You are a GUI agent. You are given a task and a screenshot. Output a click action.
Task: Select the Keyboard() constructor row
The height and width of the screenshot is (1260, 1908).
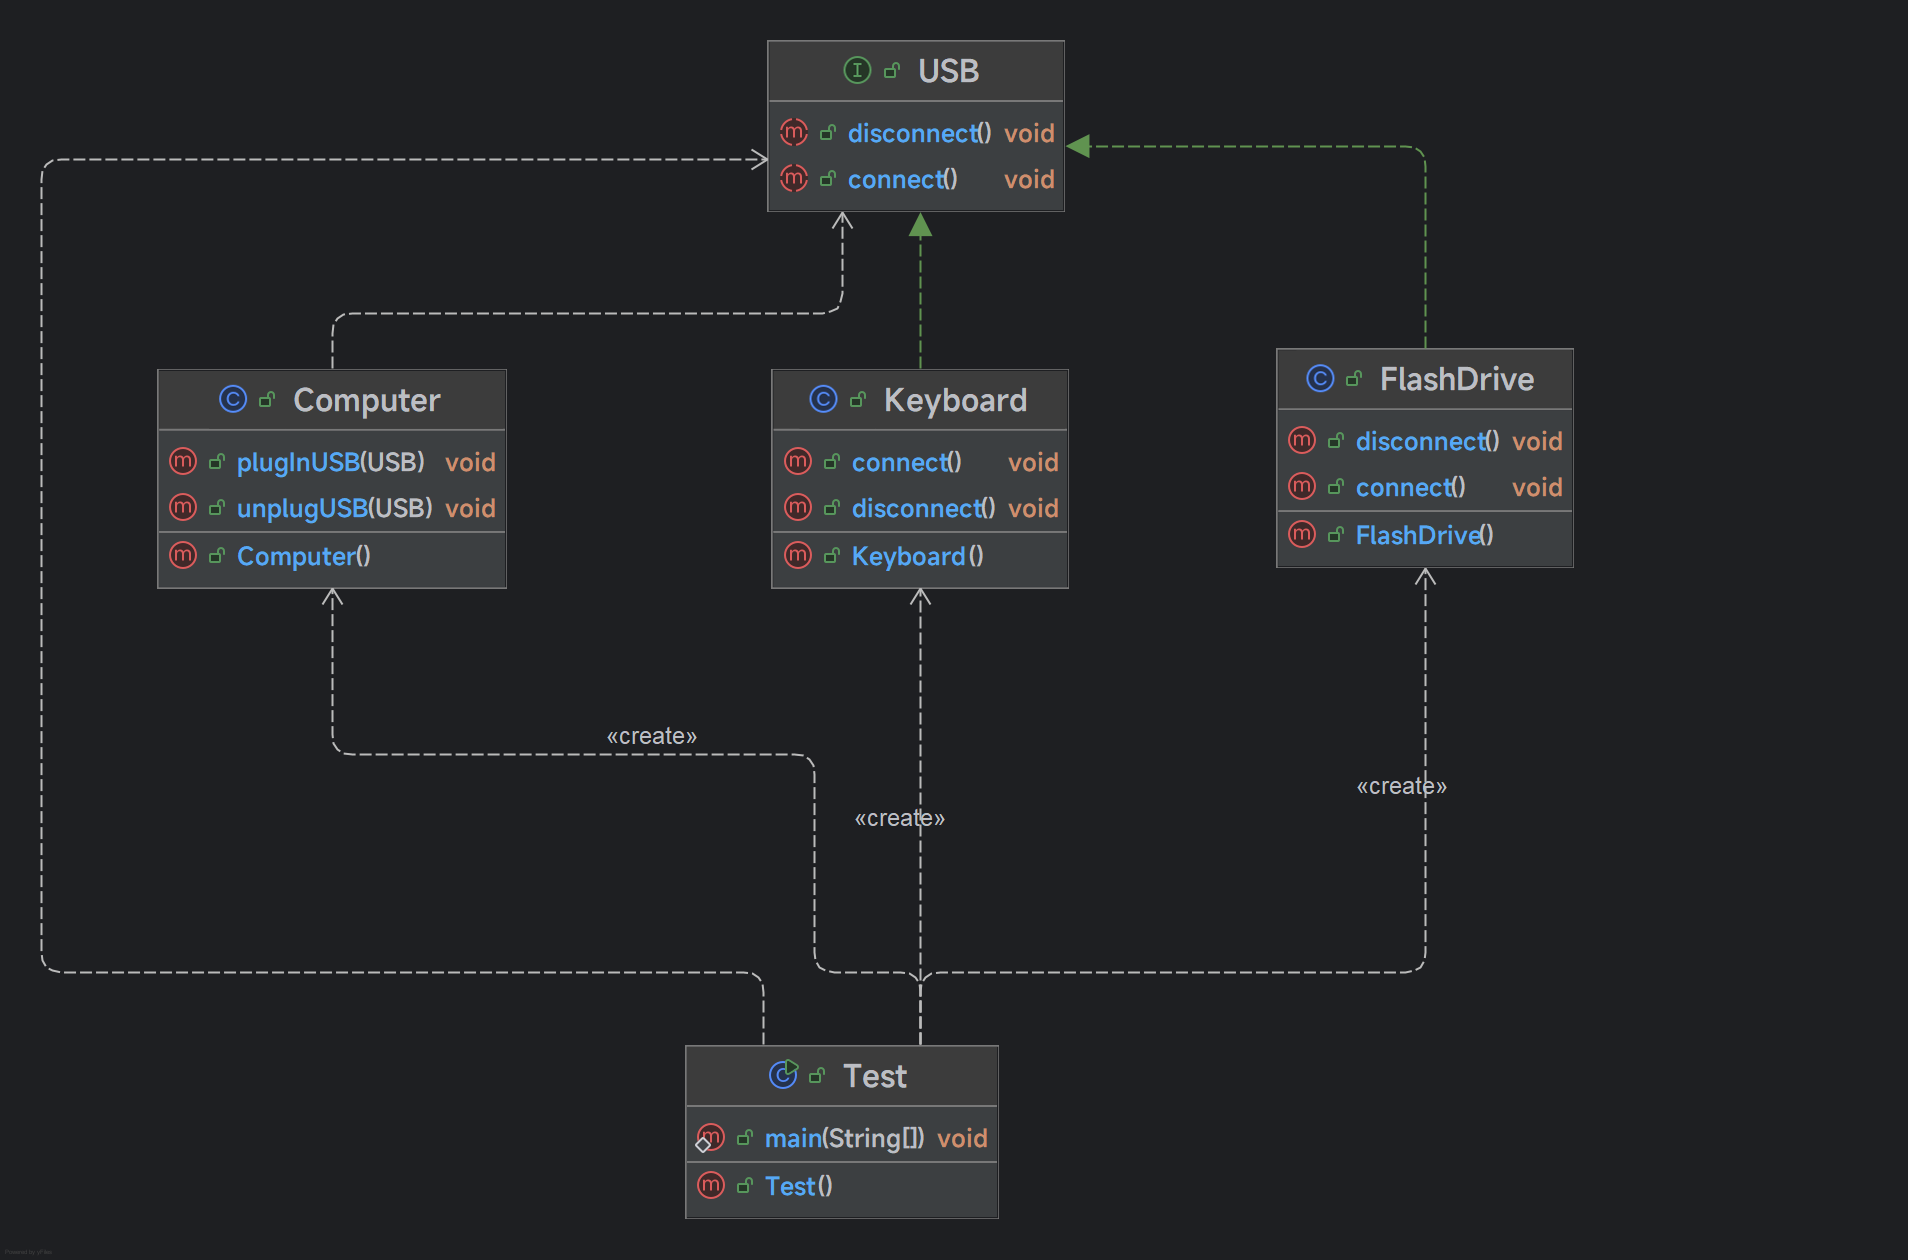917,556
